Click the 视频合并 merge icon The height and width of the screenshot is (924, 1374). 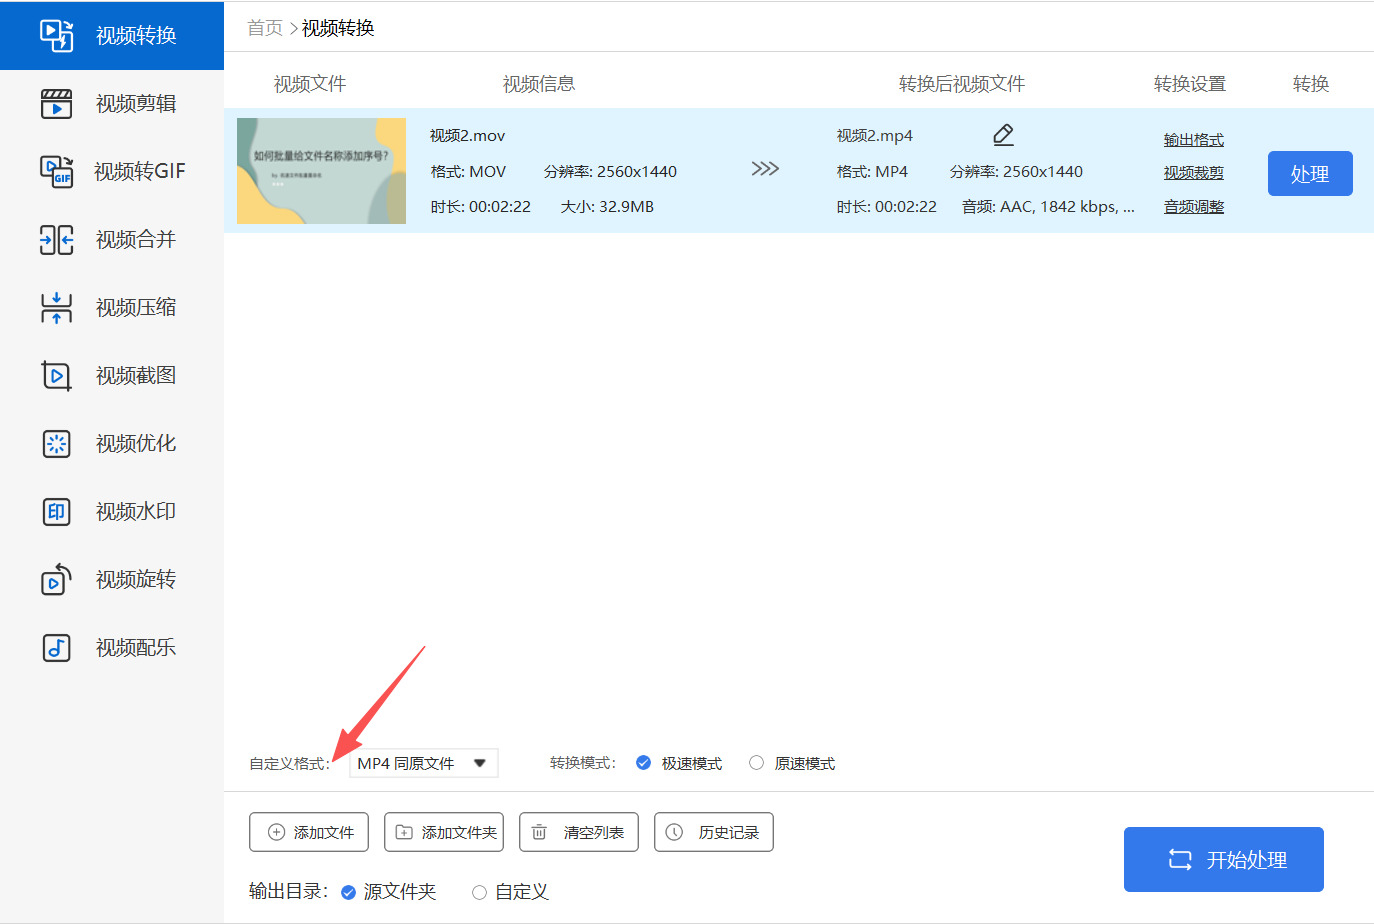(56, 239)
